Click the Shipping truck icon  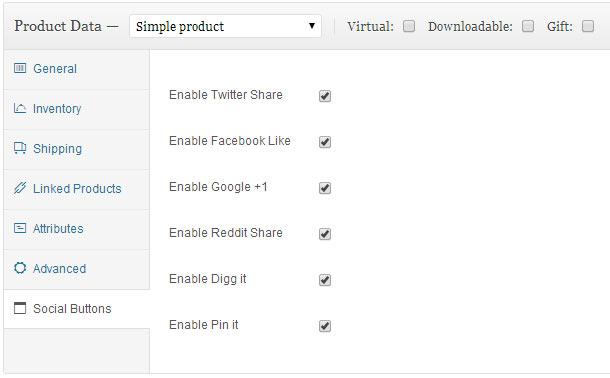(x=20, y=148)
